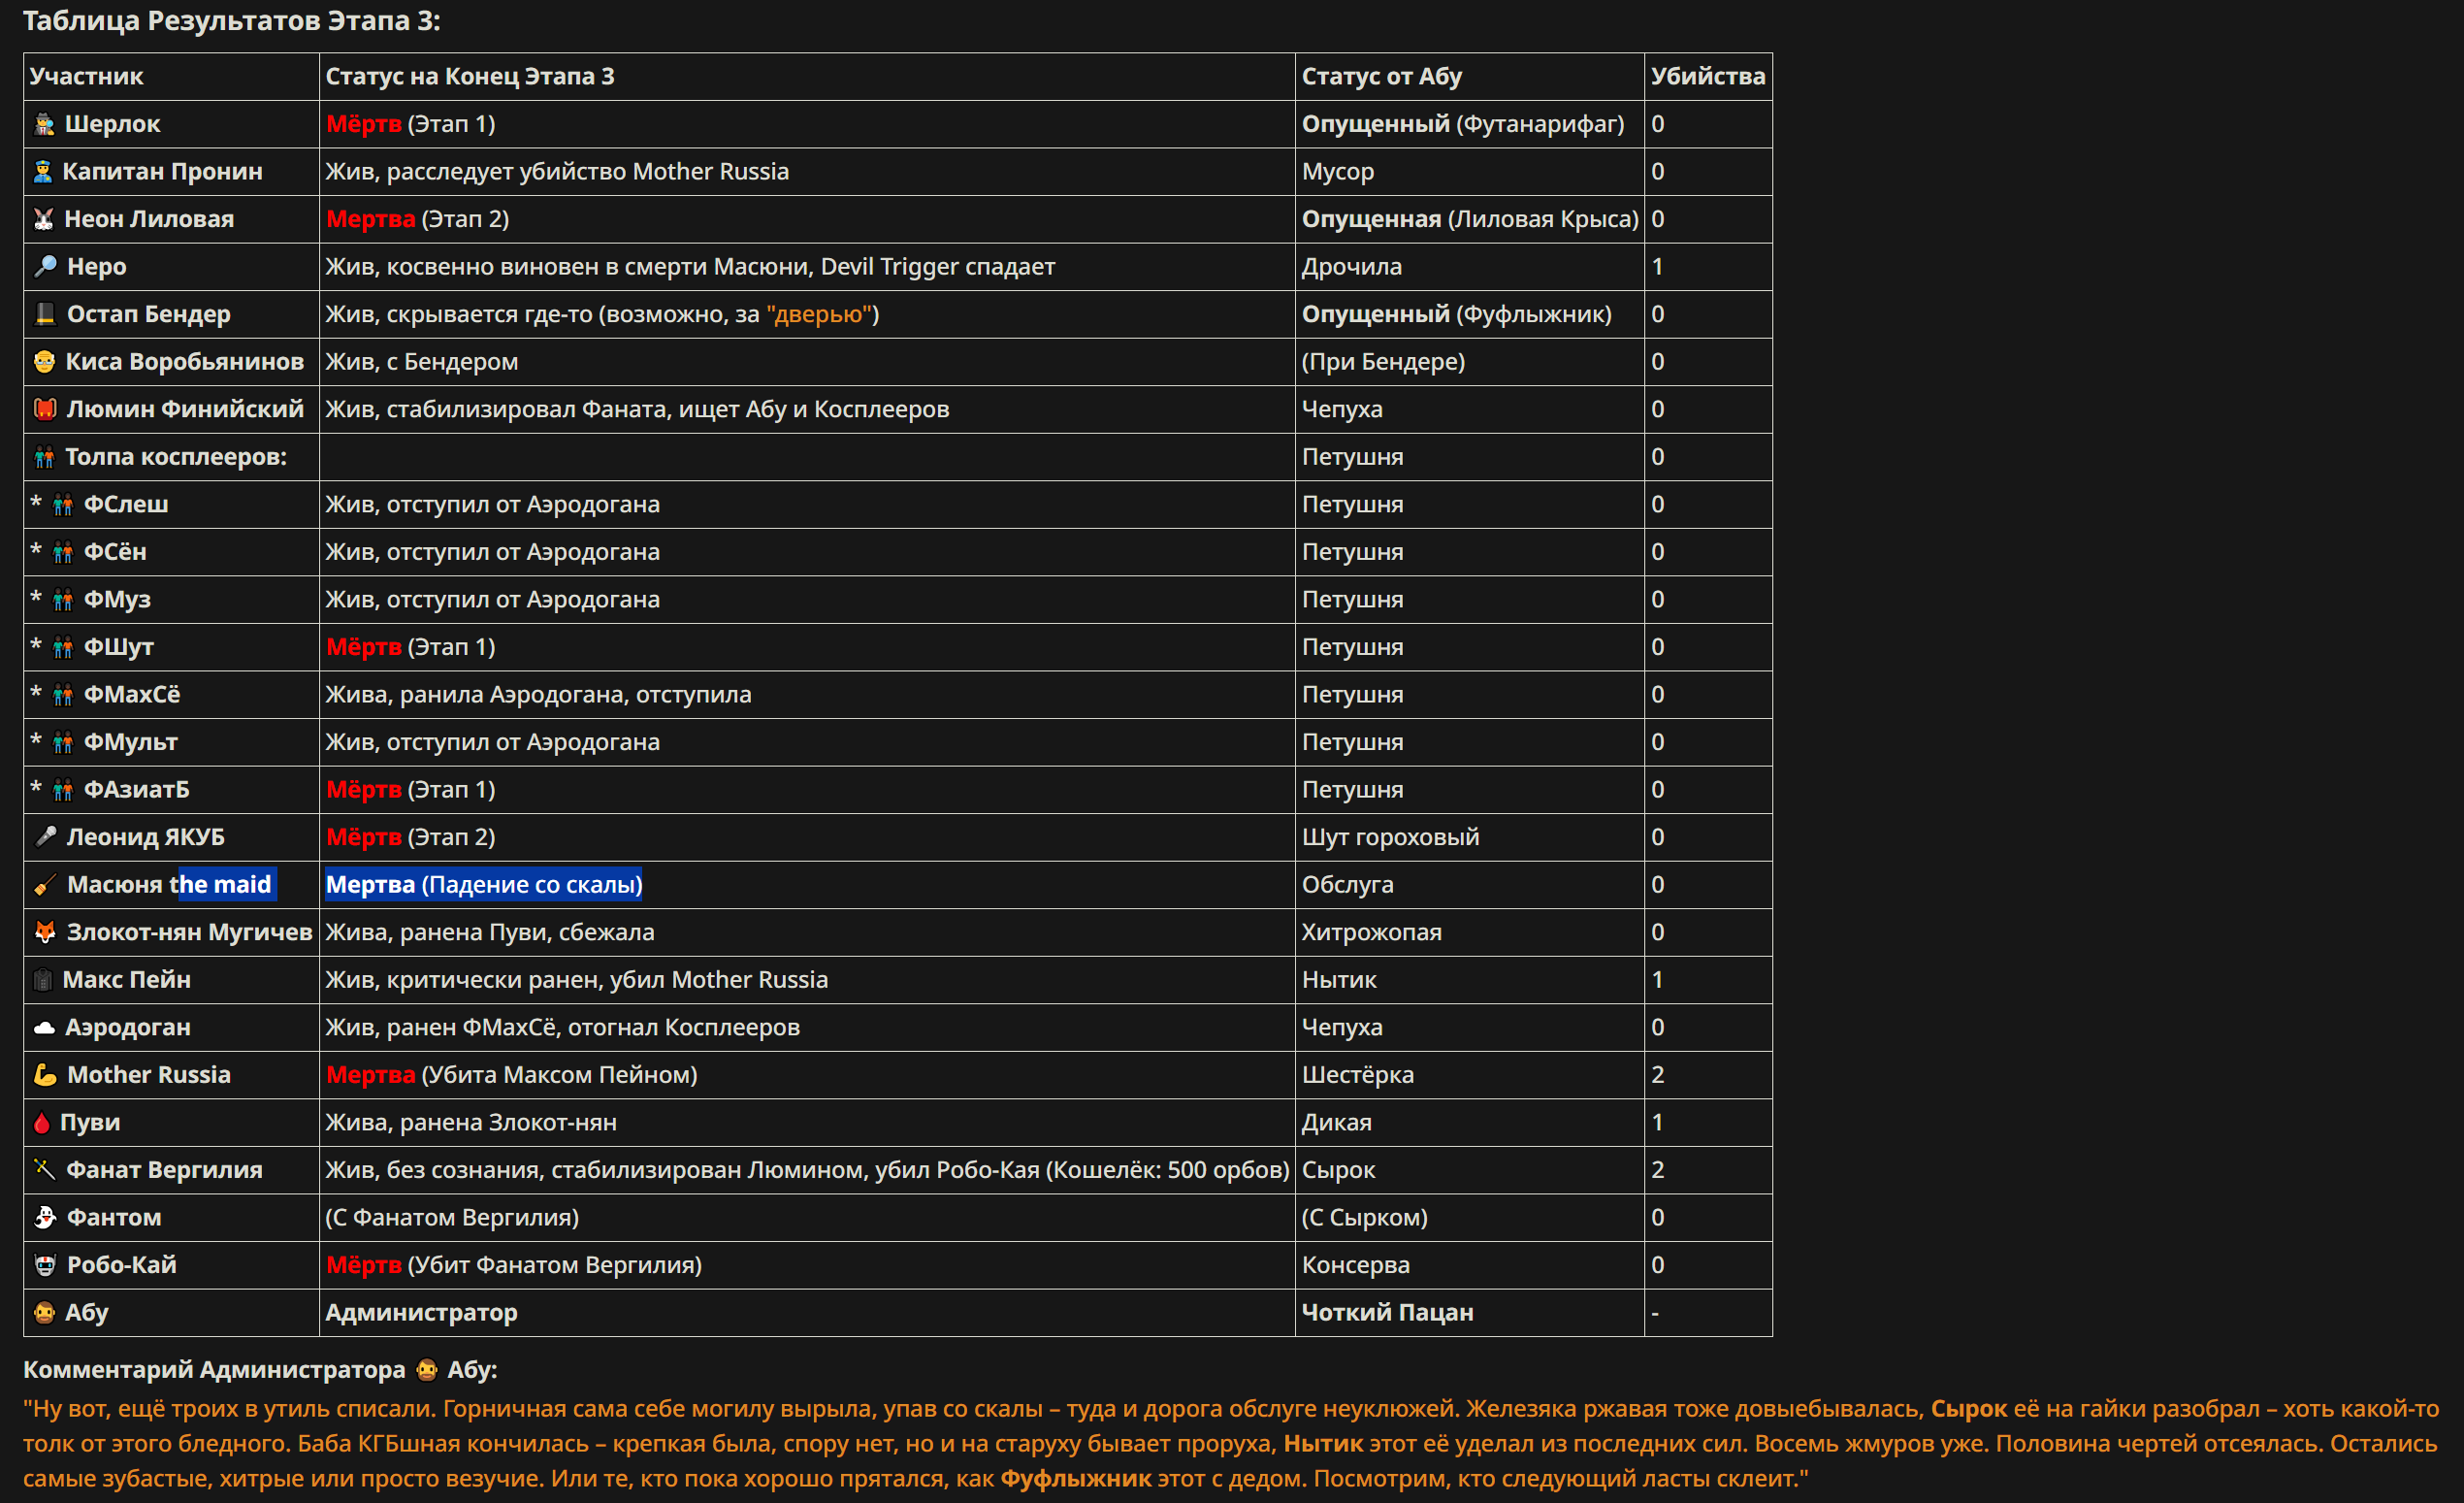Viewport: 2464px width, 1503px height.
Task: Click the flexed arm emoji next to Mother Russia
Action: tap(45, 1075)
